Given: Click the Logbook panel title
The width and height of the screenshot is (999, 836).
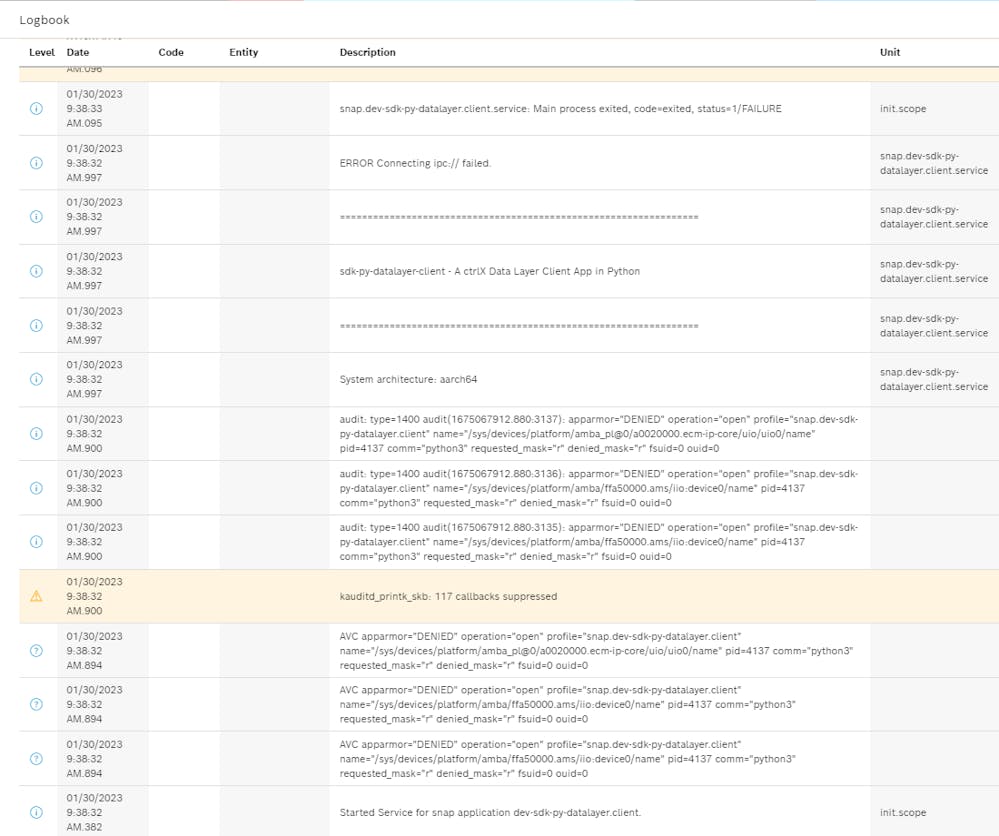Looking at the screenshot, I should pyautogui.click(x=44, y=20).
